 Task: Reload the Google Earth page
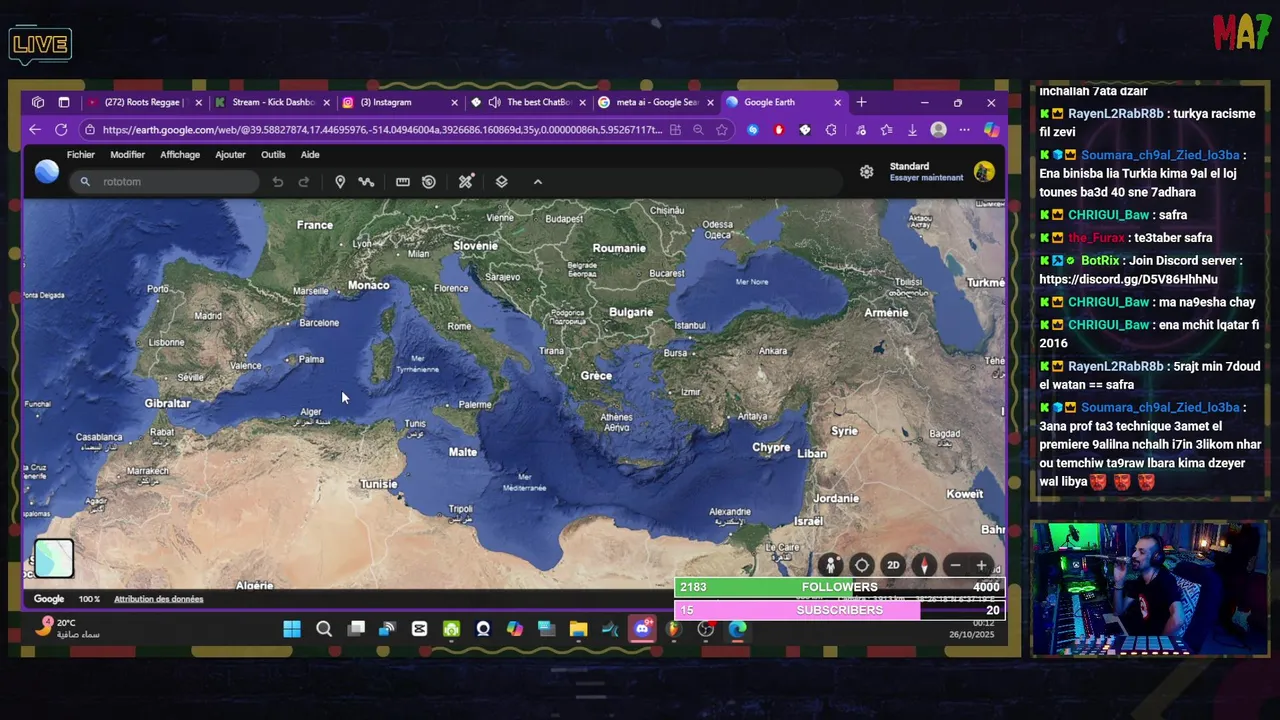click(x=61, y=130)
